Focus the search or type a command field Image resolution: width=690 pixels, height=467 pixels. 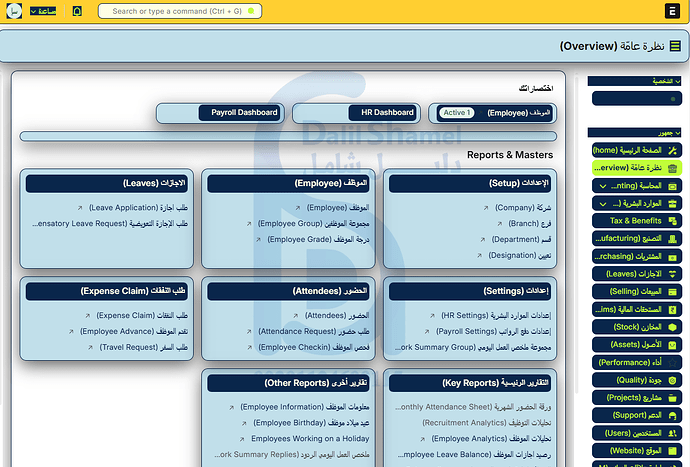click(180, 11)
